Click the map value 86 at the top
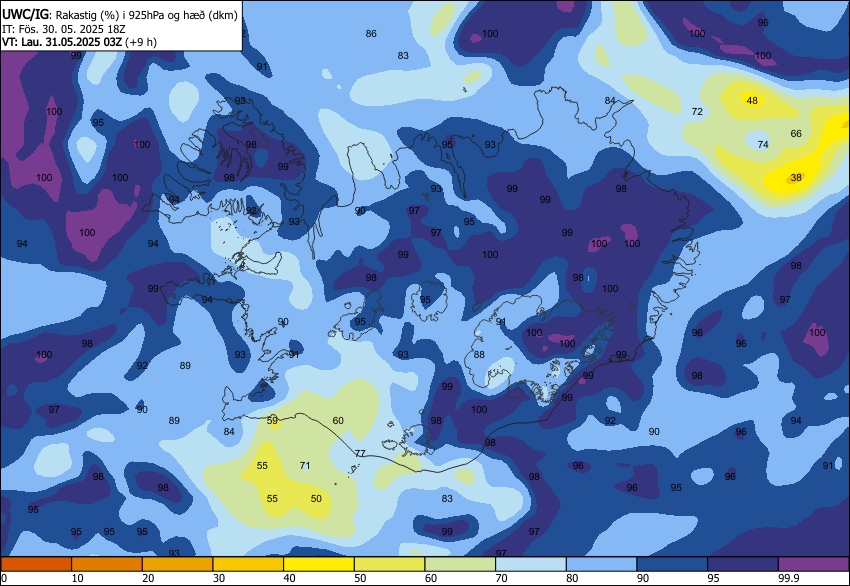The width and height of the screenshot is (850, 586). (371, 34)
